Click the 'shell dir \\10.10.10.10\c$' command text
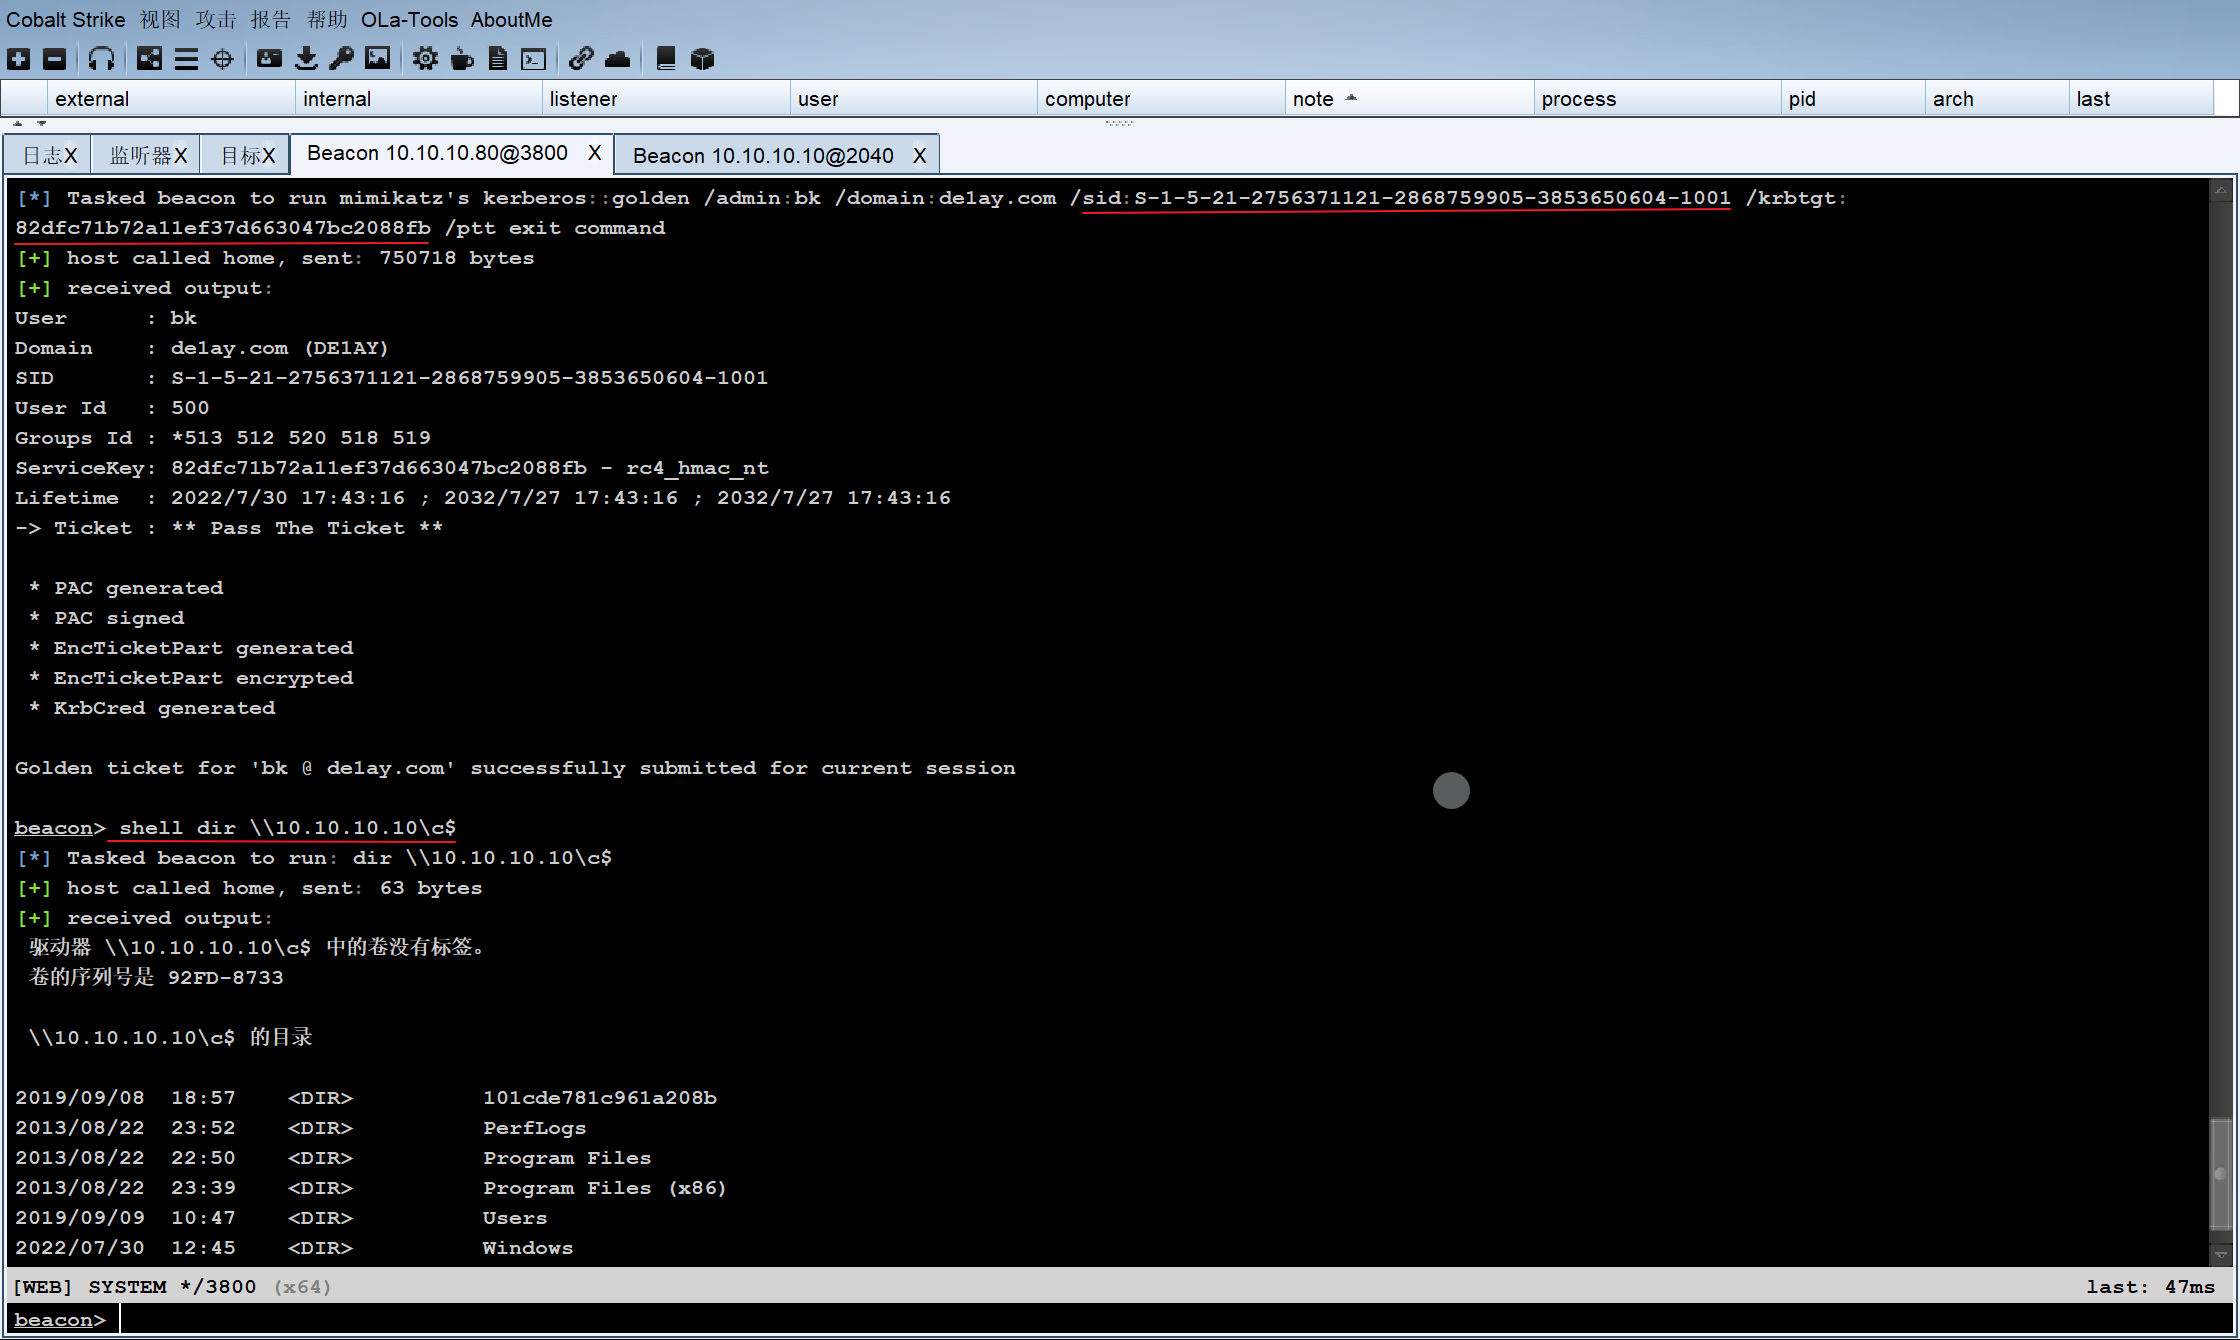Viewport: 2240px width, 1340px height. coord(287,828)
